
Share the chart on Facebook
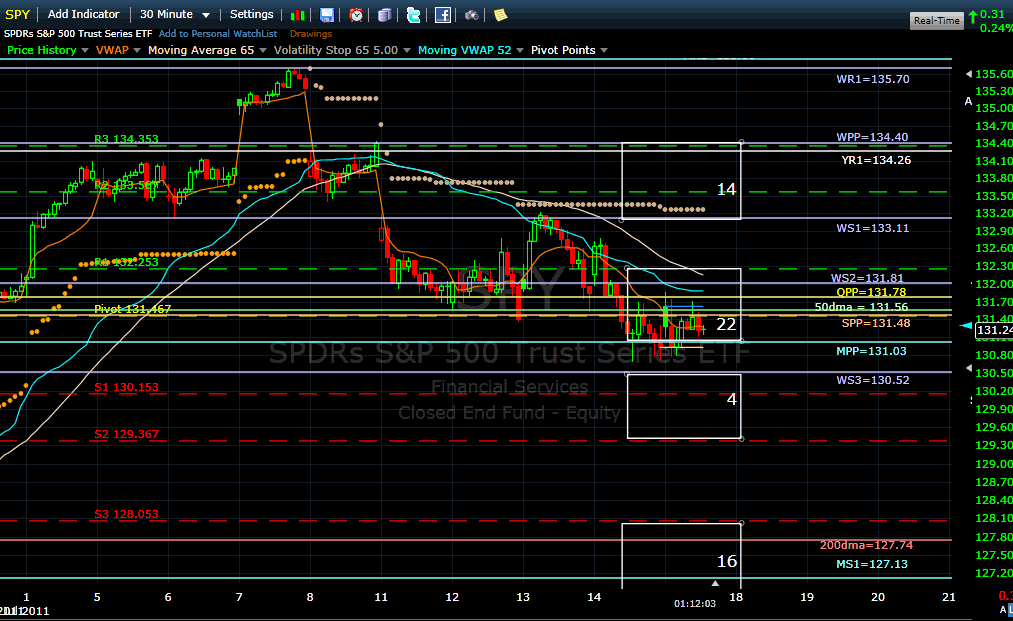[443, 15]
